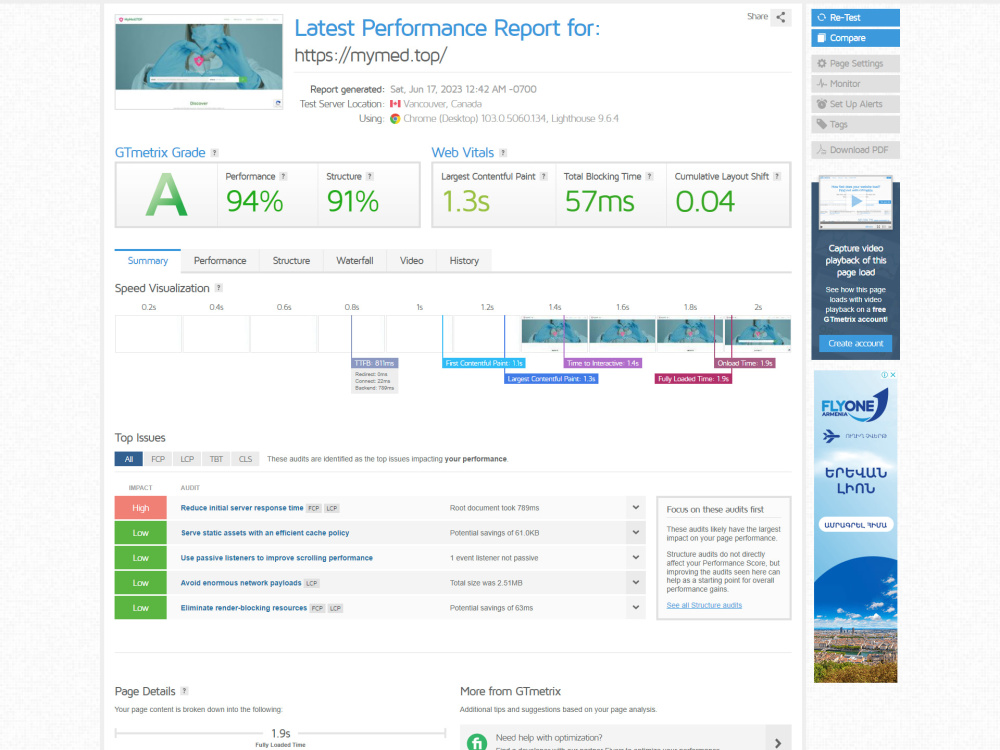Image resolution: width=1000 pixels, height=750 pixels.
Task: Click the Web Vitals help icon
Action: click(503, 153)
